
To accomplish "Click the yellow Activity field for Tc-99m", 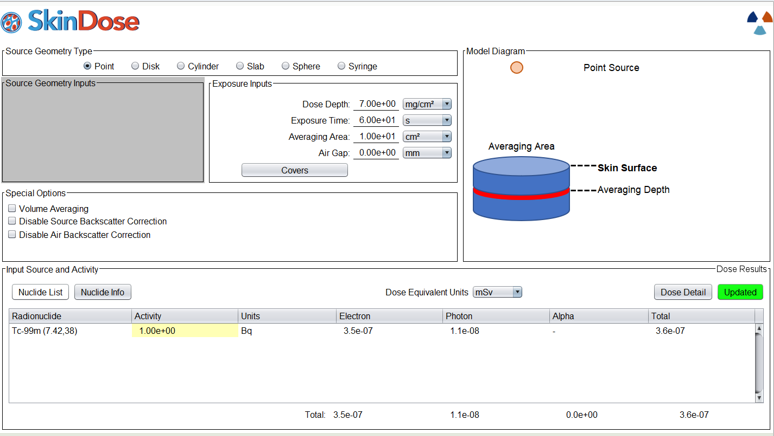I will pos(185,331).
